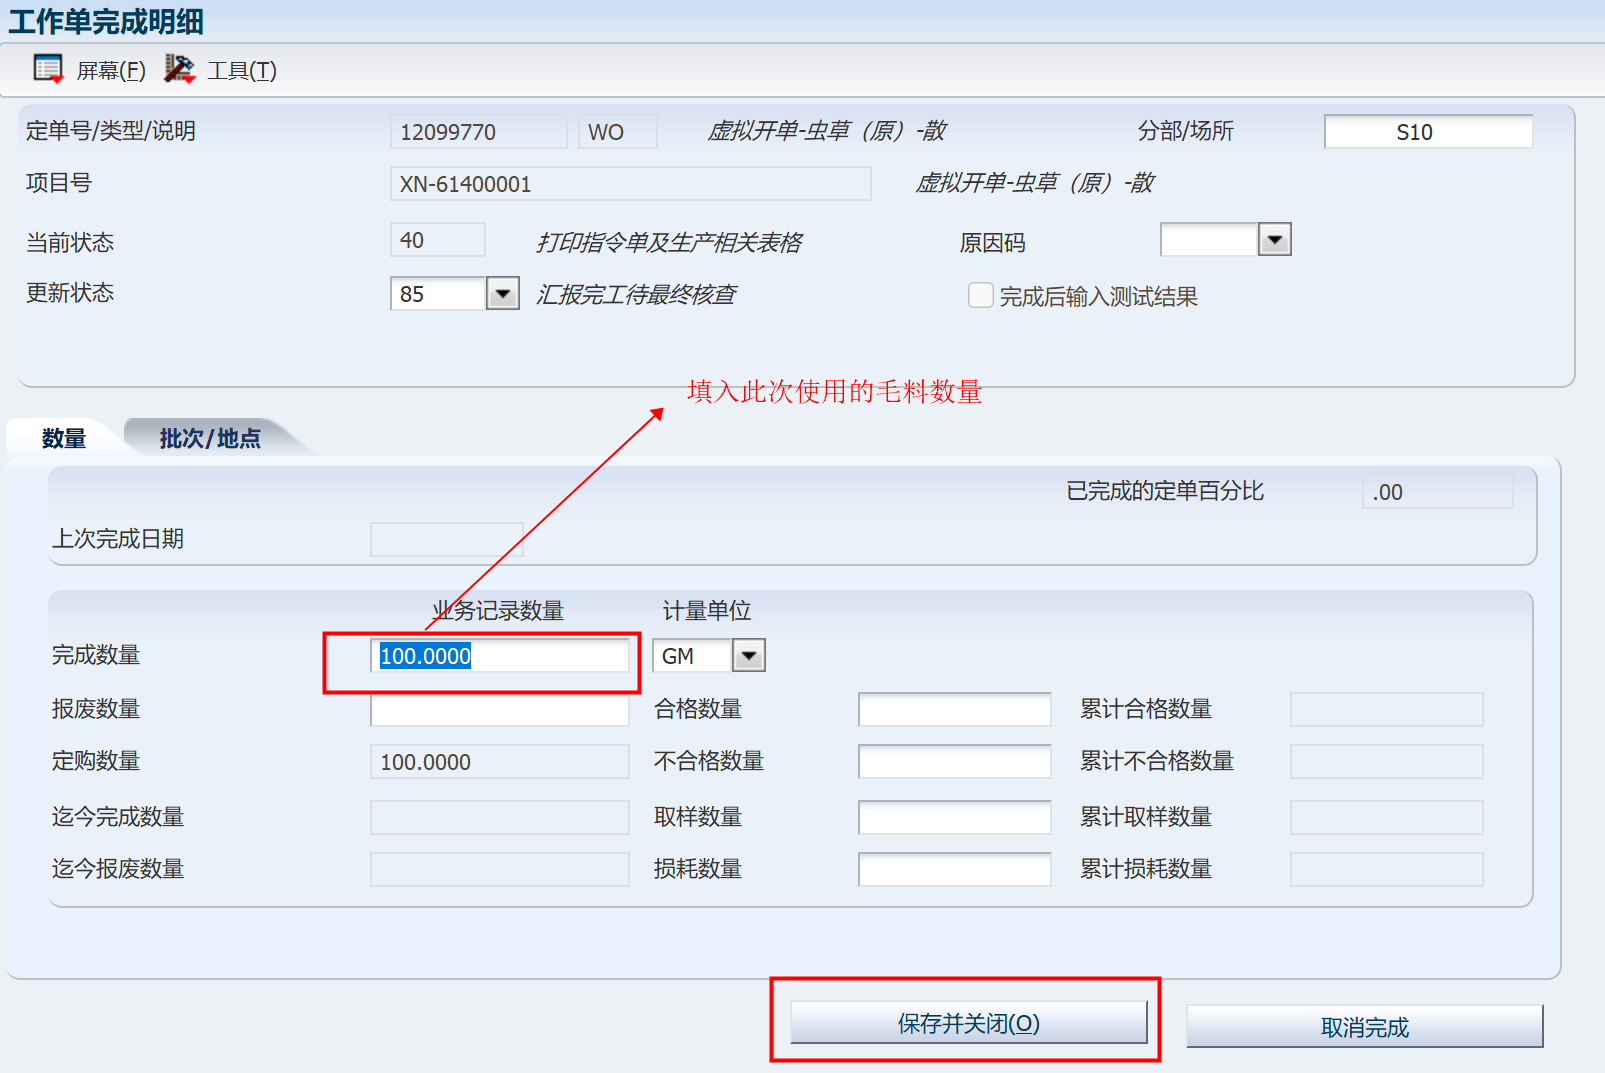Click the 原因码 input field
Screen dimensions: 1605x1073
[1209, 240]
